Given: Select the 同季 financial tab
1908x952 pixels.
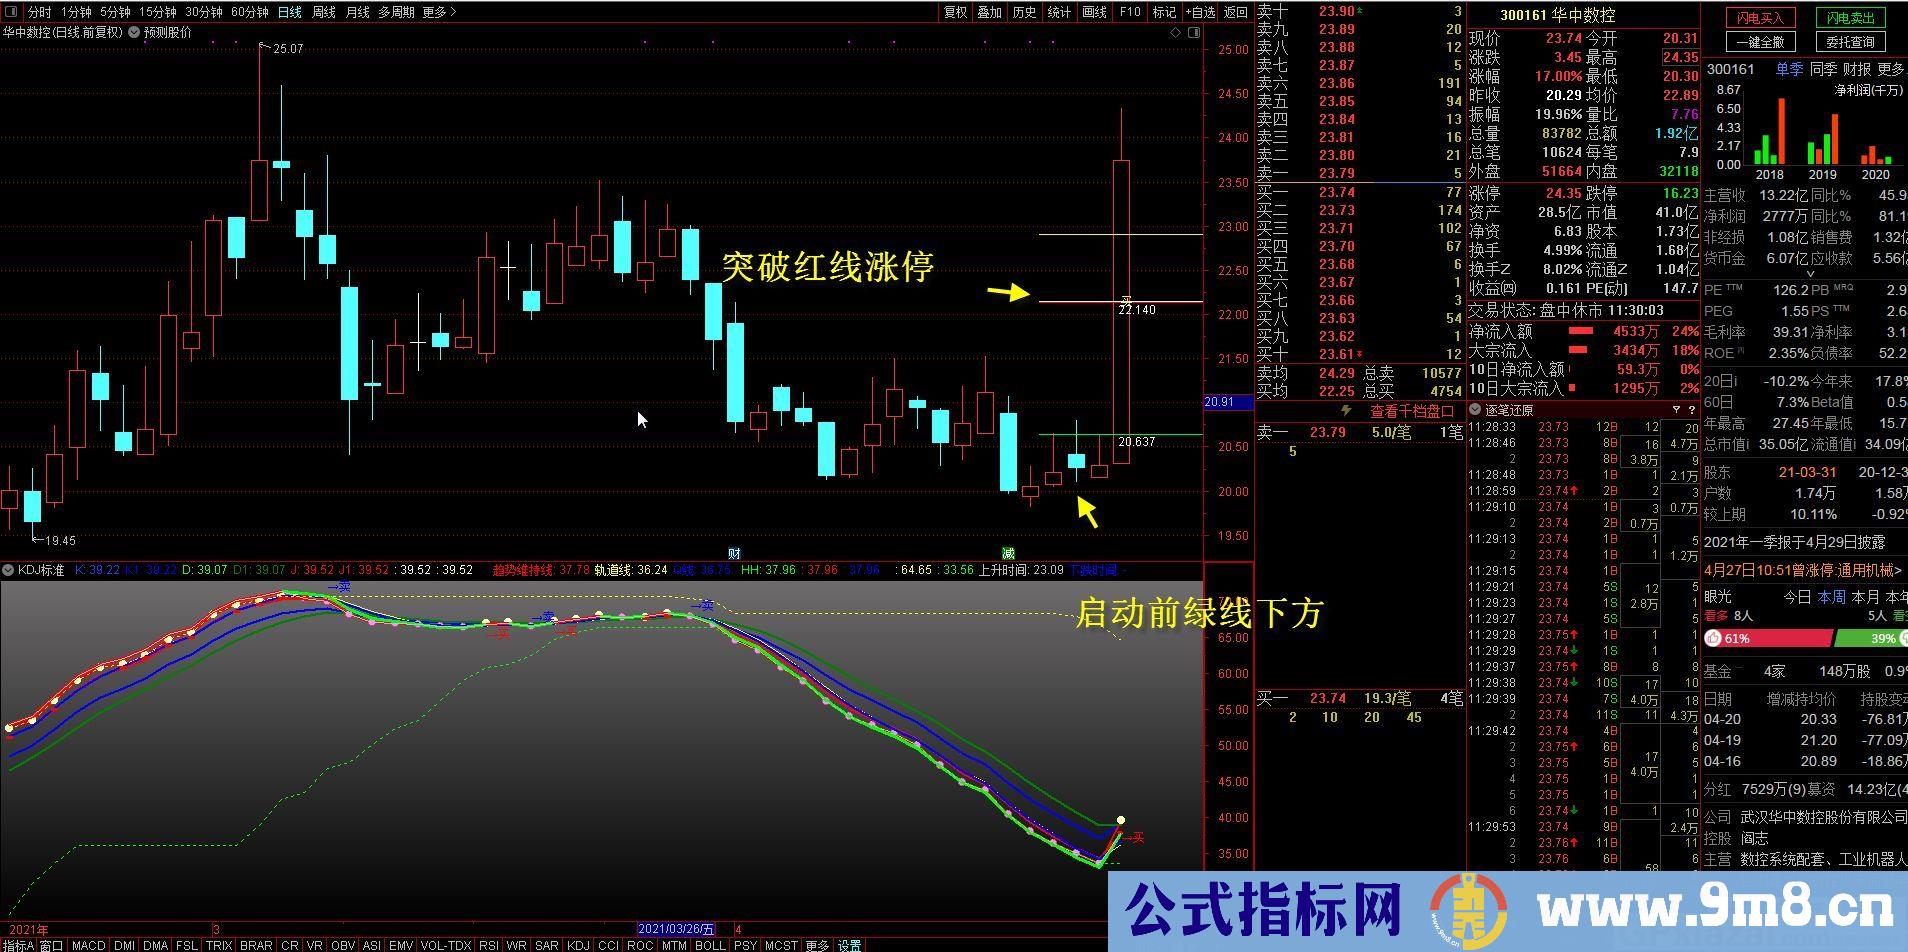Looking at the screenshot, I should point(1823,69).
